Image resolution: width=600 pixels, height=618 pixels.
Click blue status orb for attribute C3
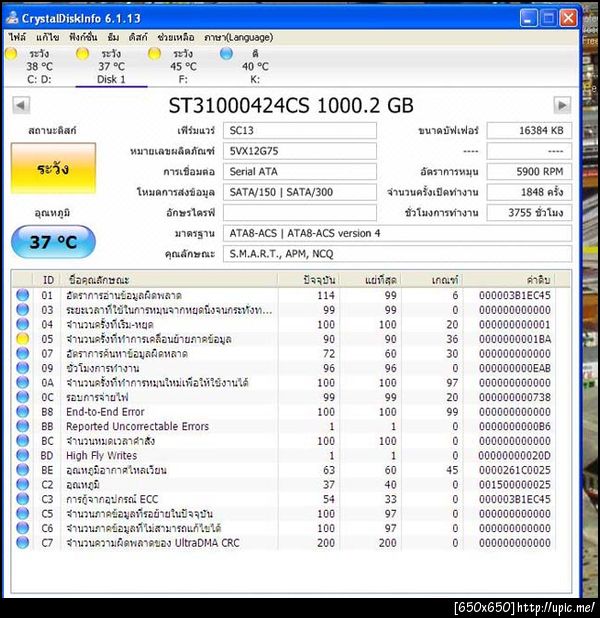coord(23,499)
